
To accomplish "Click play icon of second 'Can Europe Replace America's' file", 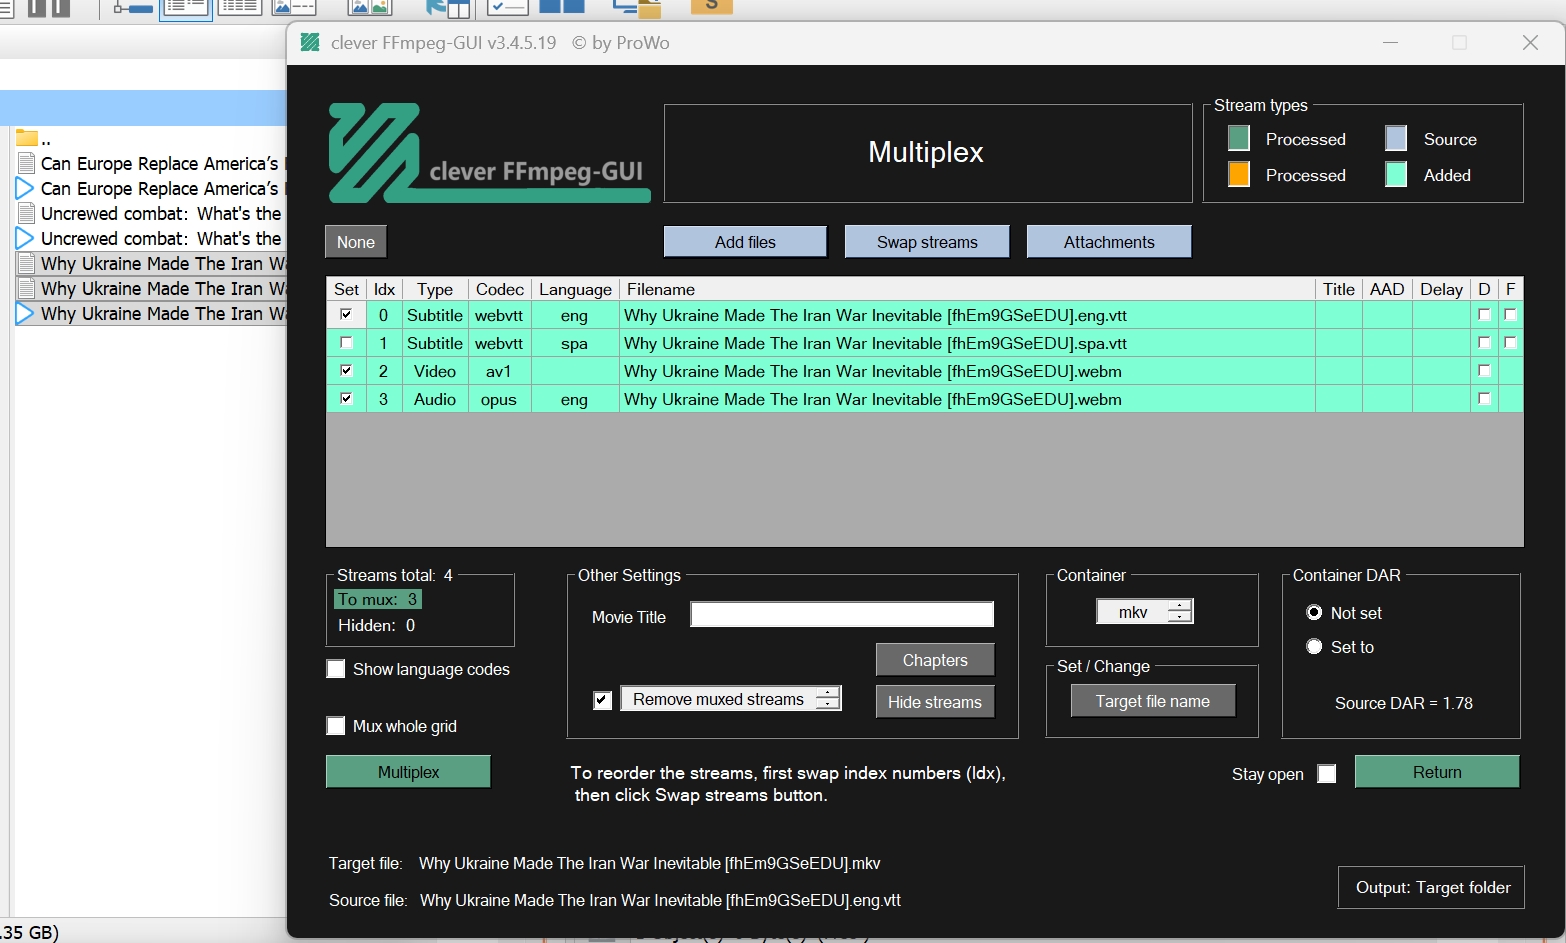I will click(x=25, y=188).
